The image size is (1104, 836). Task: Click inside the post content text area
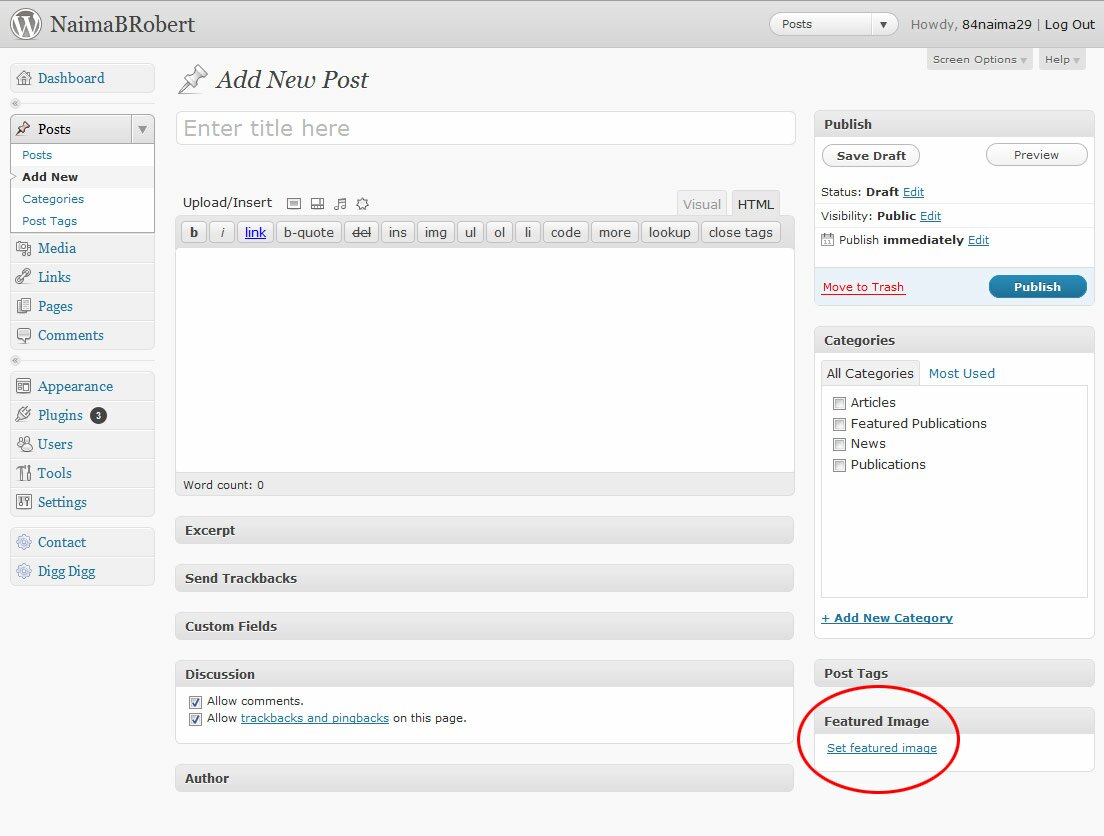click(485, 360)
